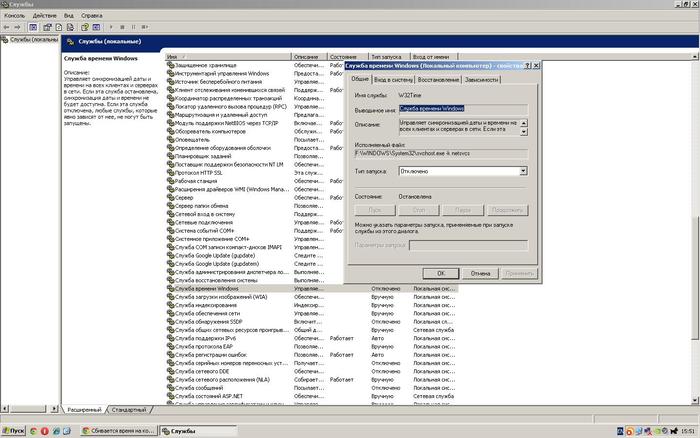Click the 'Стоп' button in the dialog

point(419,210)
